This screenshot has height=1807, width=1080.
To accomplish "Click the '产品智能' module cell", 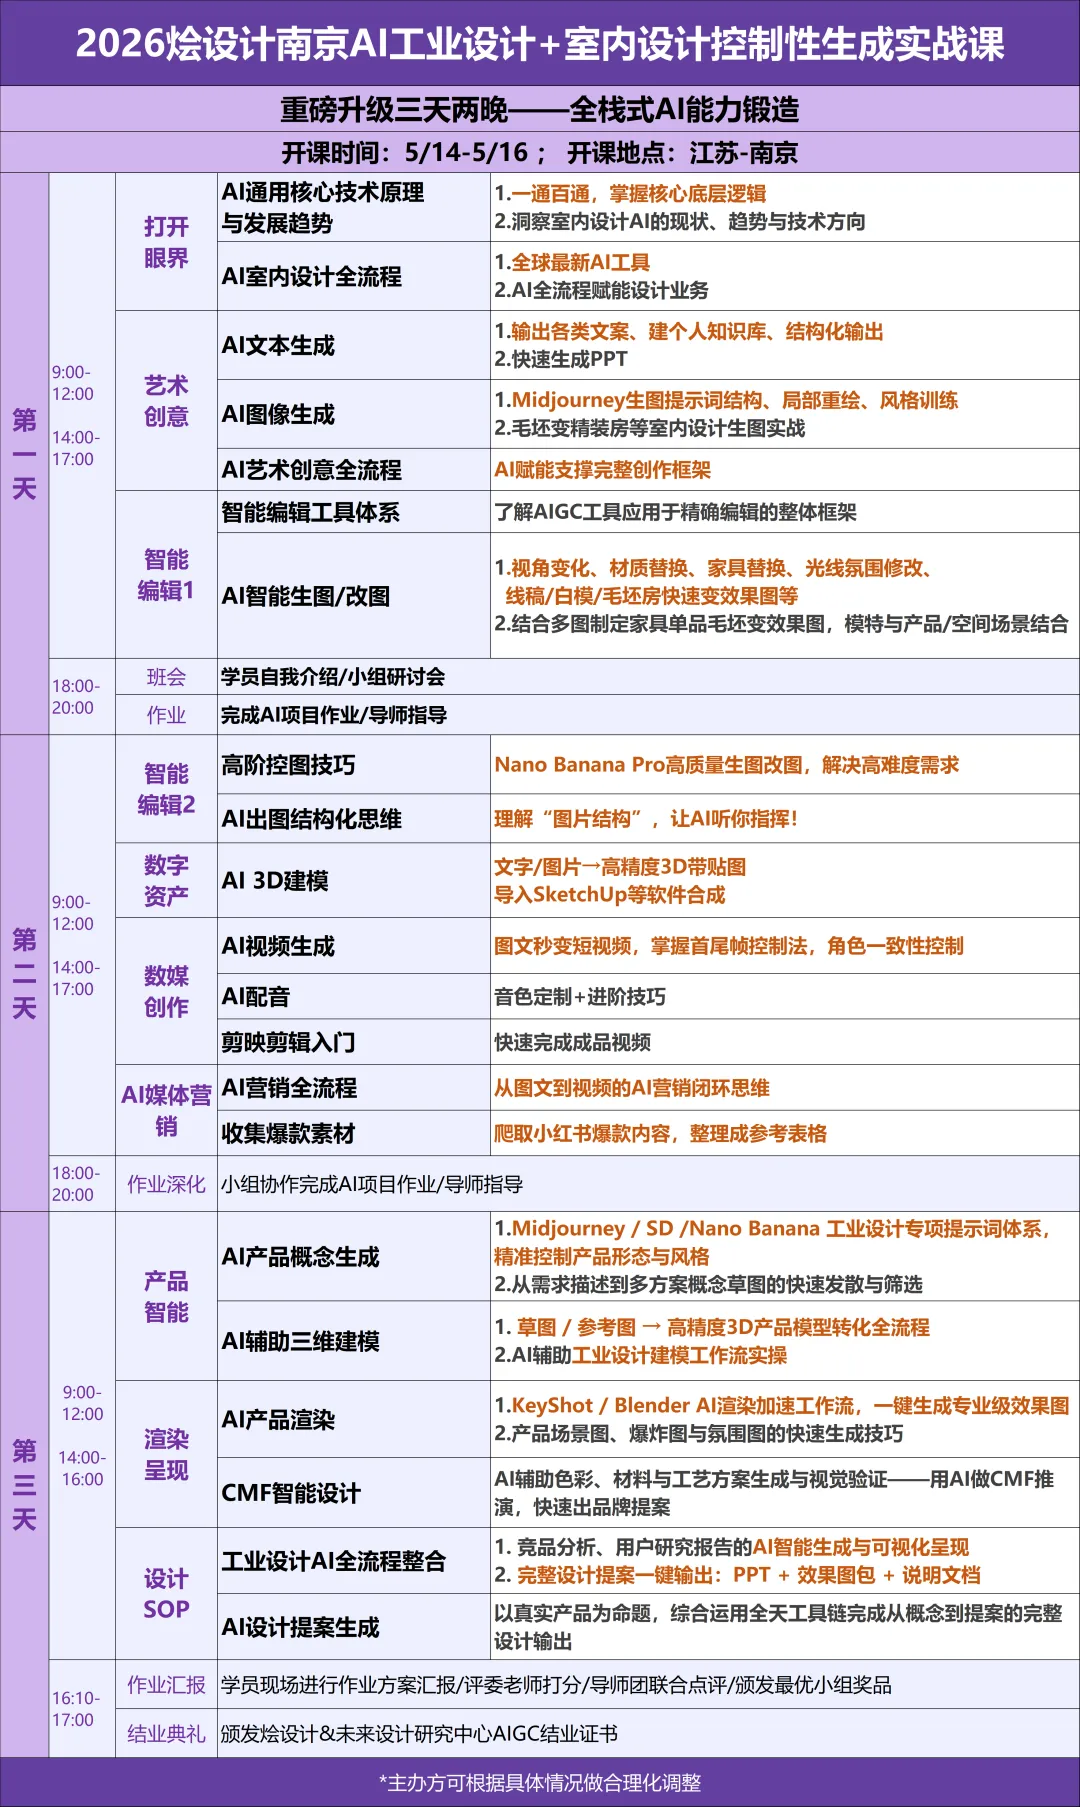I will 166,1296.
